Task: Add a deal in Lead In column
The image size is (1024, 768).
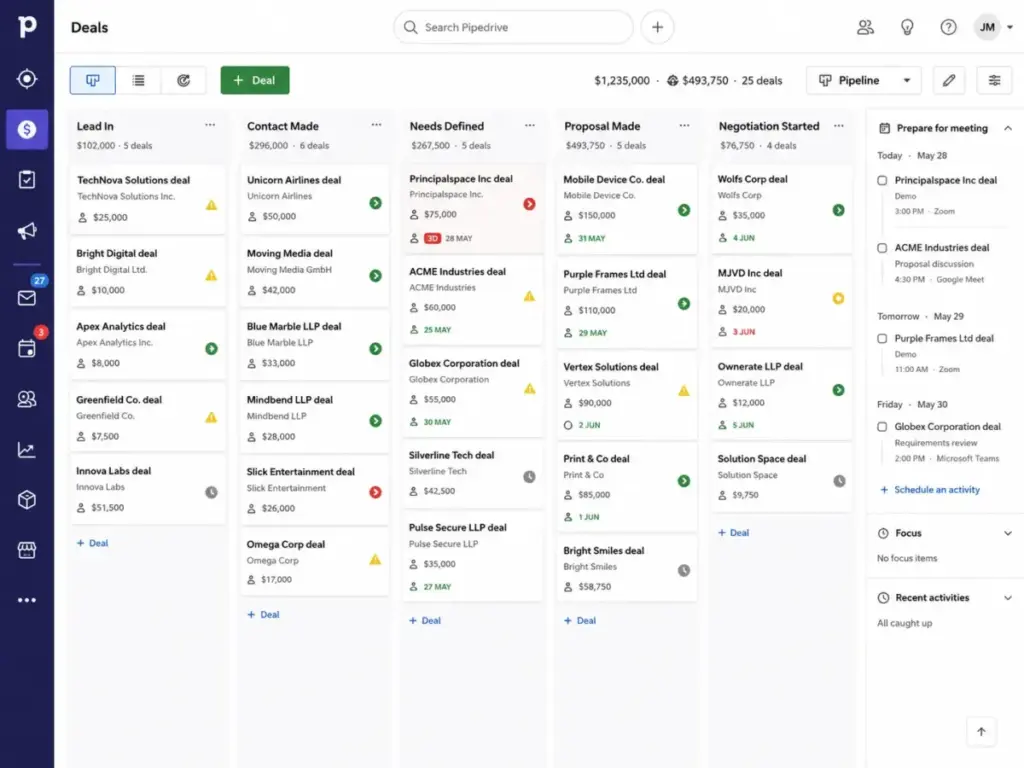Action: tap(93, 543)
